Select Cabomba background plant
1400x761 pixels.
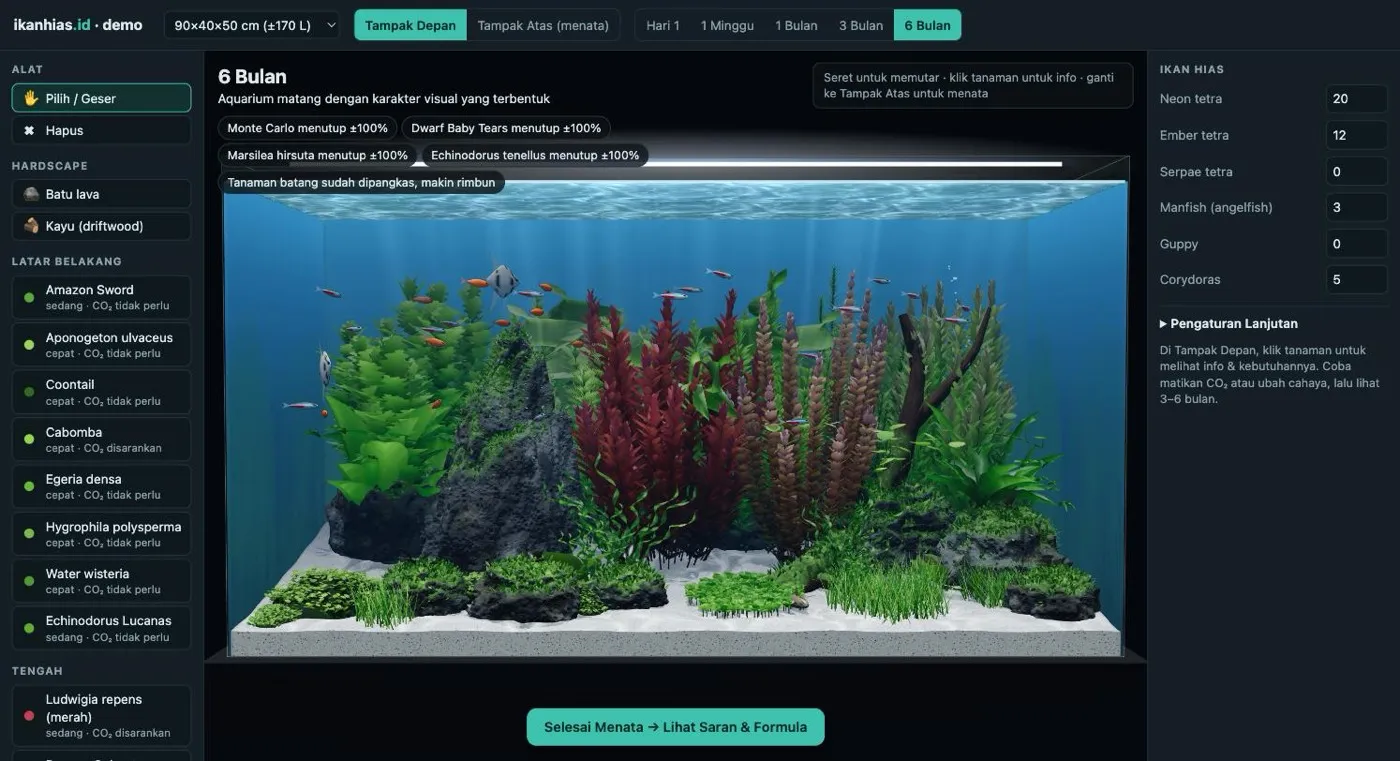(x=101, y=439)
